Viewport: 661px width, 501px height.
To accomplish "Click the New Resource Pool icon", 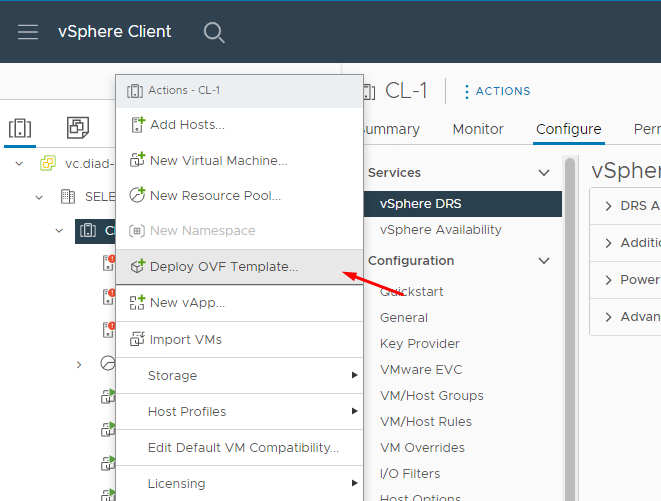I will (136, 196).
